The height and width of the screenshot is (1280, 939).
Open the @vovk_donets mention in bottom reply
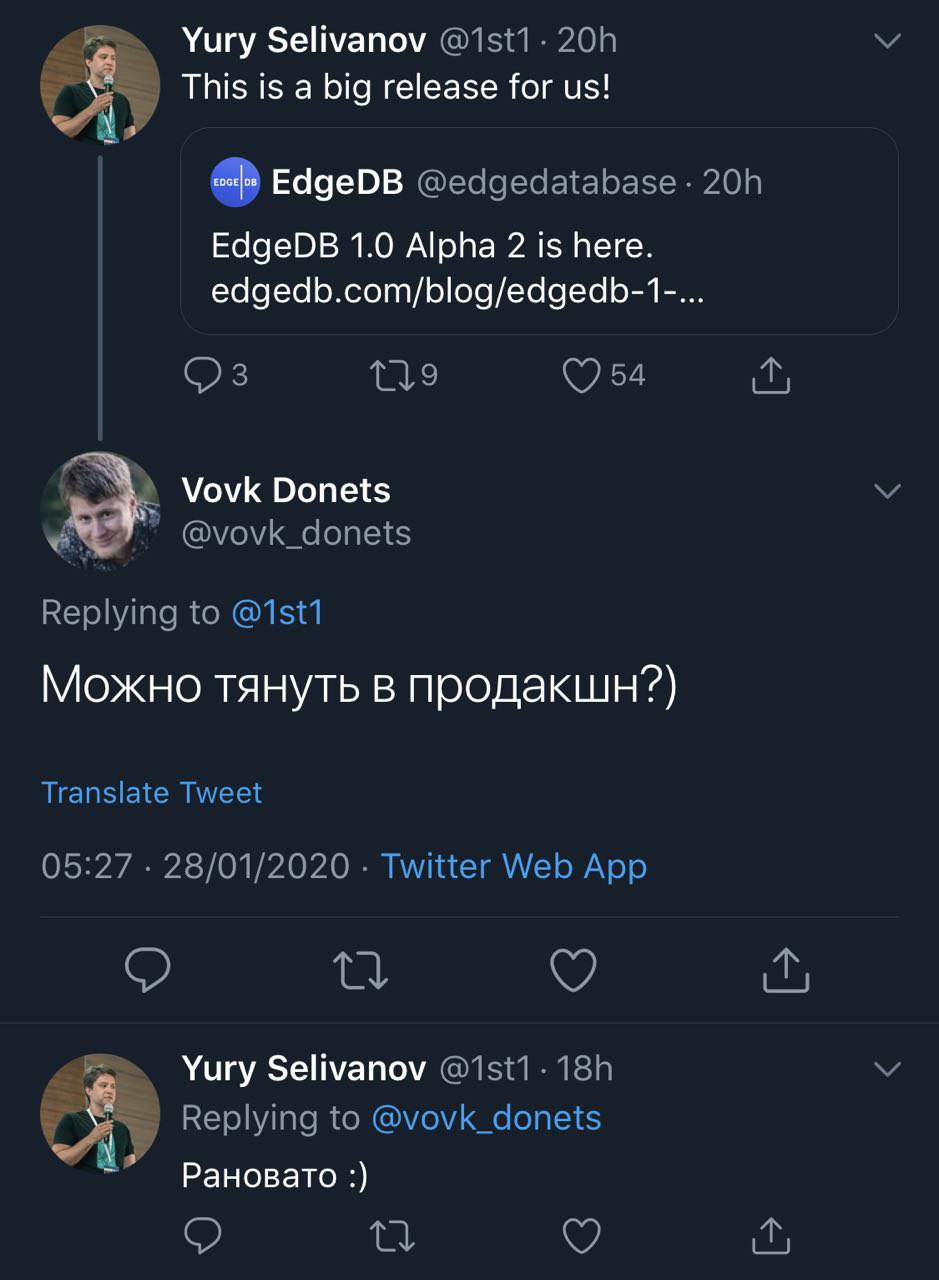click(x=486, y=1118)
